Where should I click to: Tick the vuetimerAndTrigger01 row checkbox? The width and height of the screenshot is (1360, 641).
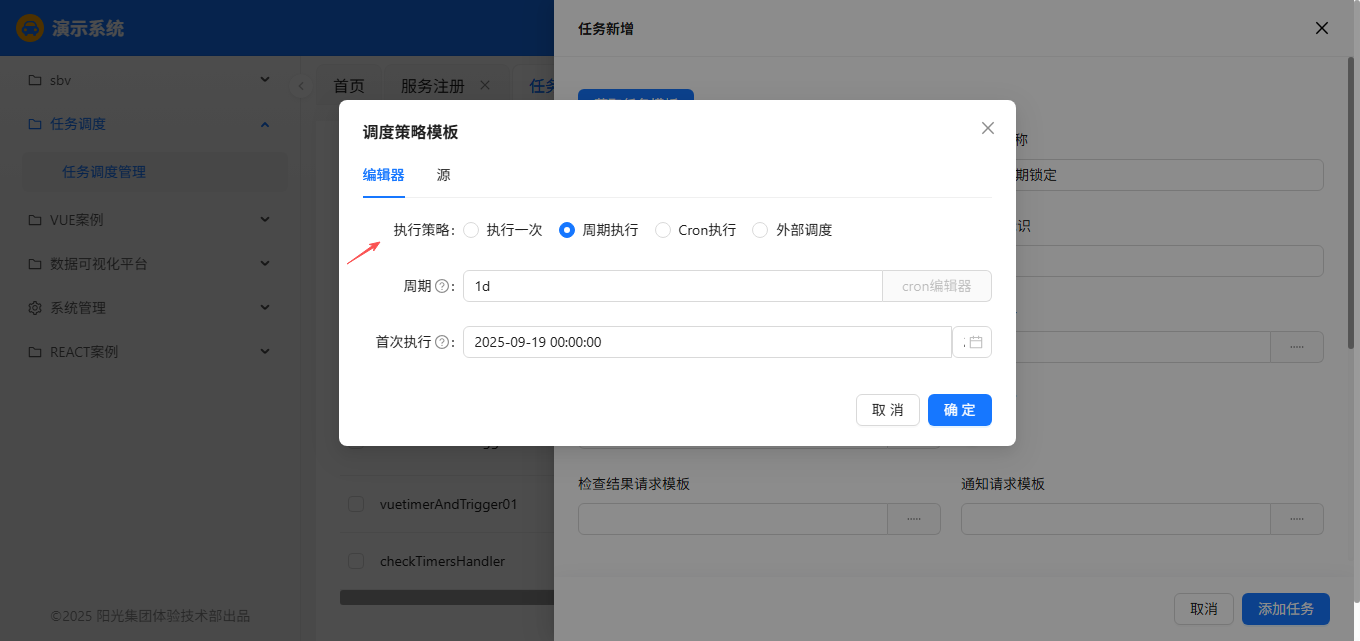click(356, 504)
